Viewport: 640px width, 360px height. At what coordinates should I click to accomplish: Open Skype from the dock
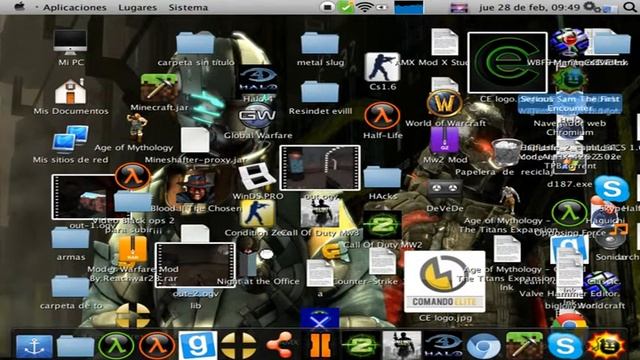[565, 346]
